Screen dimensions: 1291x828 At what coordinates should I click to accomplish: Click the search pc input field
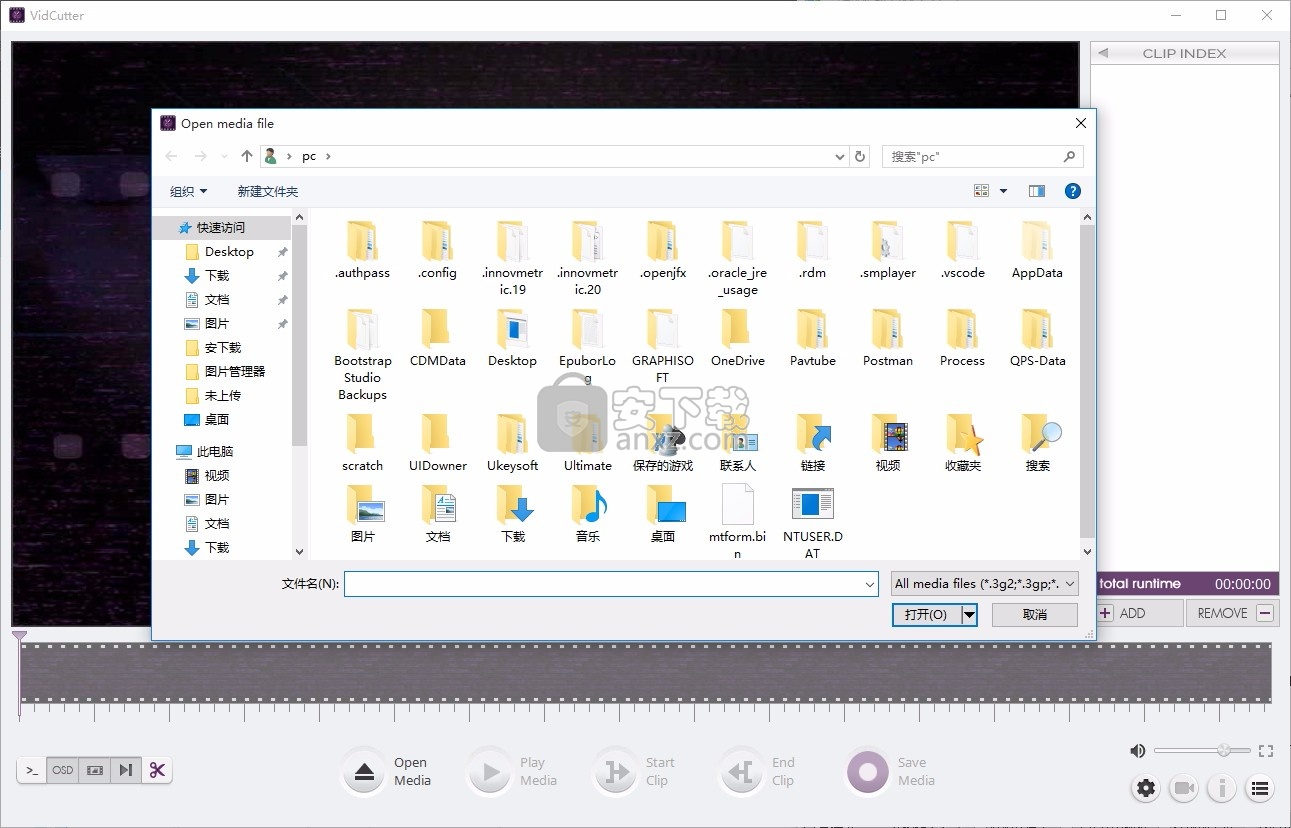[x=982, y=156]
